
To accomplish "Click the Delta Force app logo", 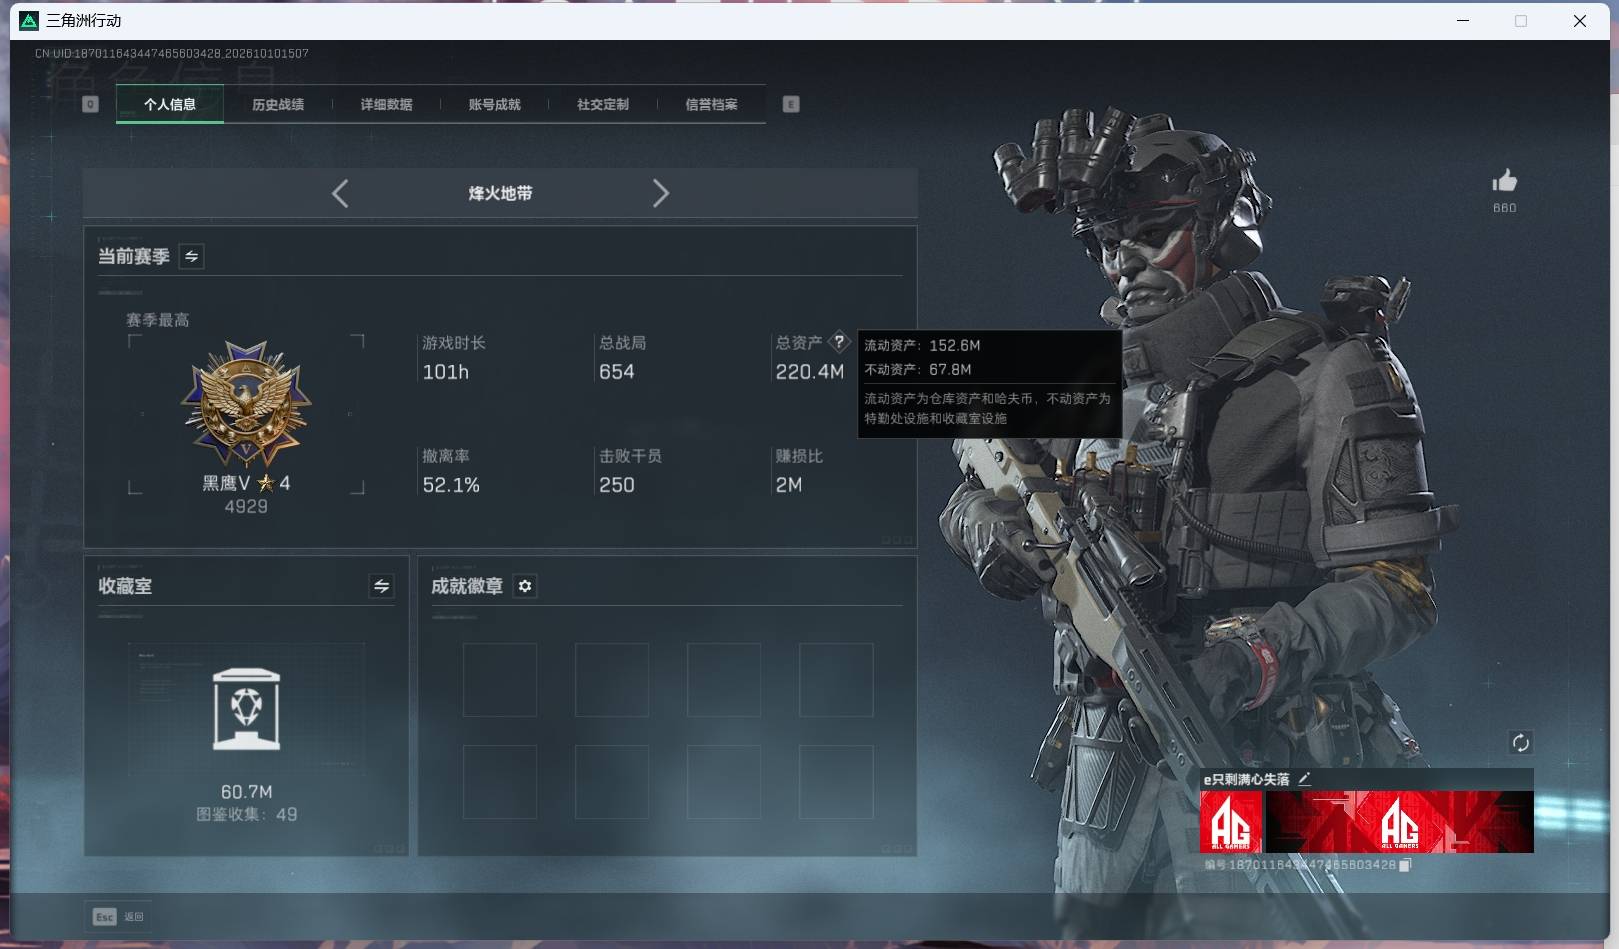I will pos(29,20).
